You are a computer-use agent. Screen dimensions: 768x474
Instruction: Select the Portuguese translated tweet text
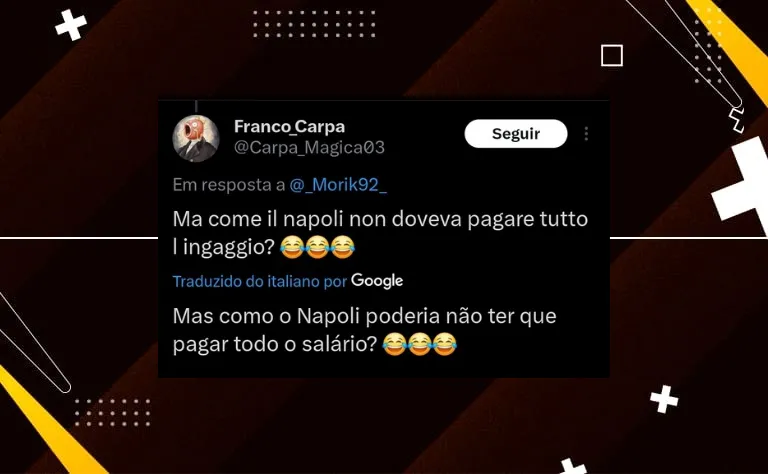tap(364, 330)
